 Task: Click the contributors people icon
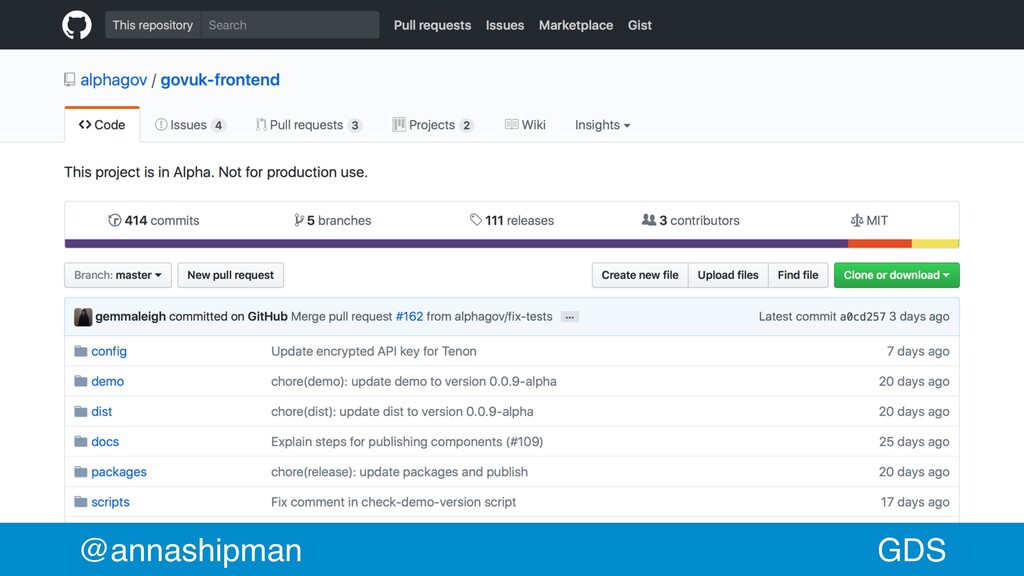pyautogui.click(x=648, y=220)
